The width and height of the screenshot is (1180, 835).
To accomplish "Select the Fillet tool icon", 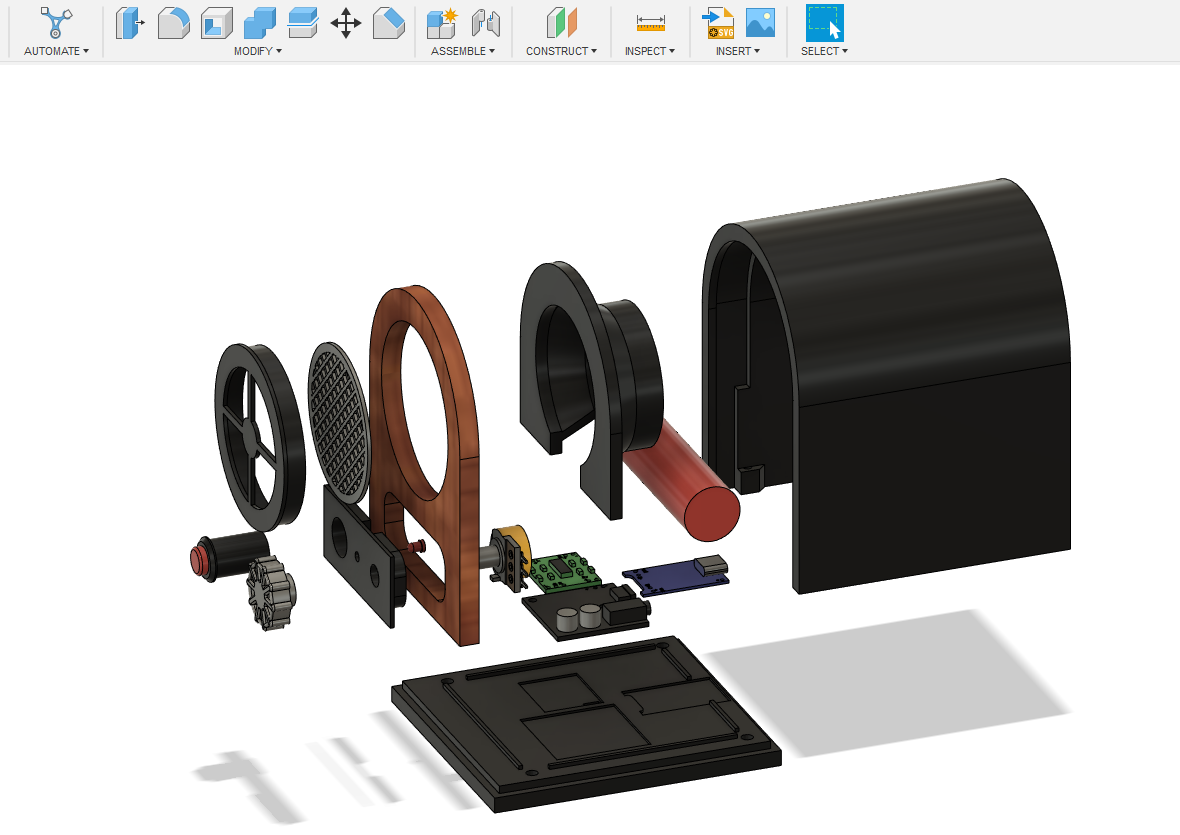I will [173, 23].
